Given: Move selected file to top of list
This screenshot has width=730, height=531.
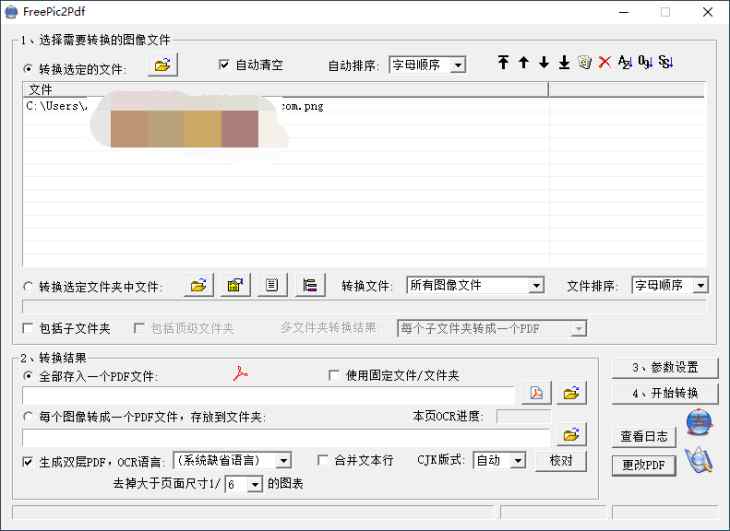Looking at the screenshot, I should click(x=503, y=62).
